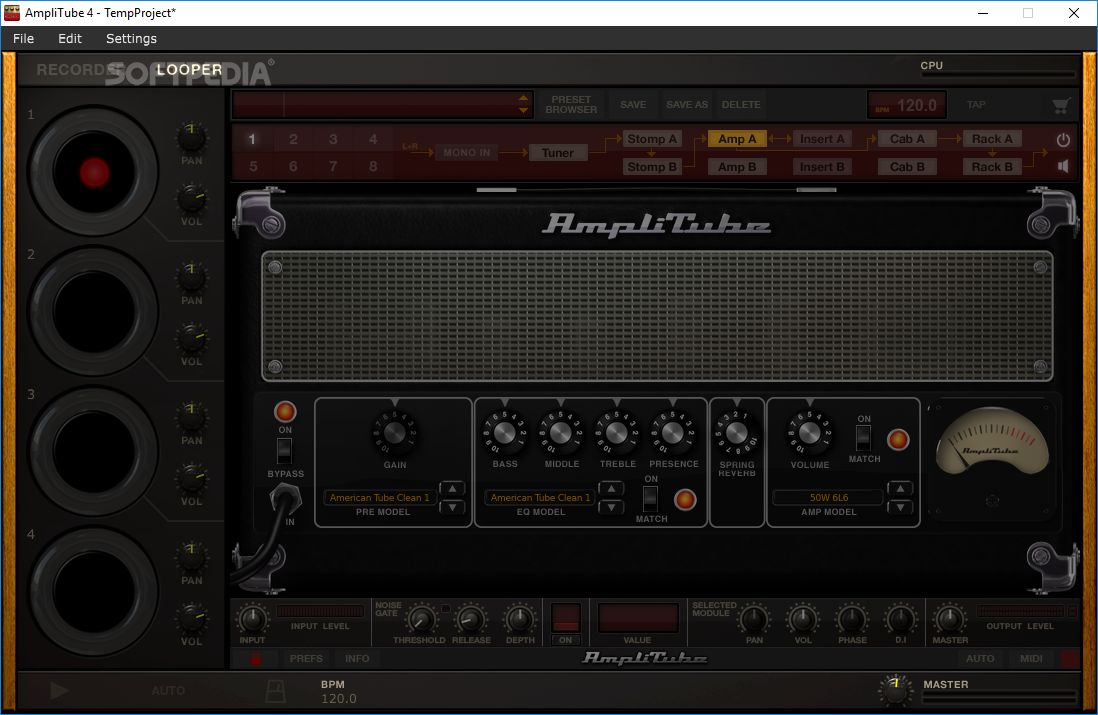Flip the EQ Match ON switch

coord(651,499)
